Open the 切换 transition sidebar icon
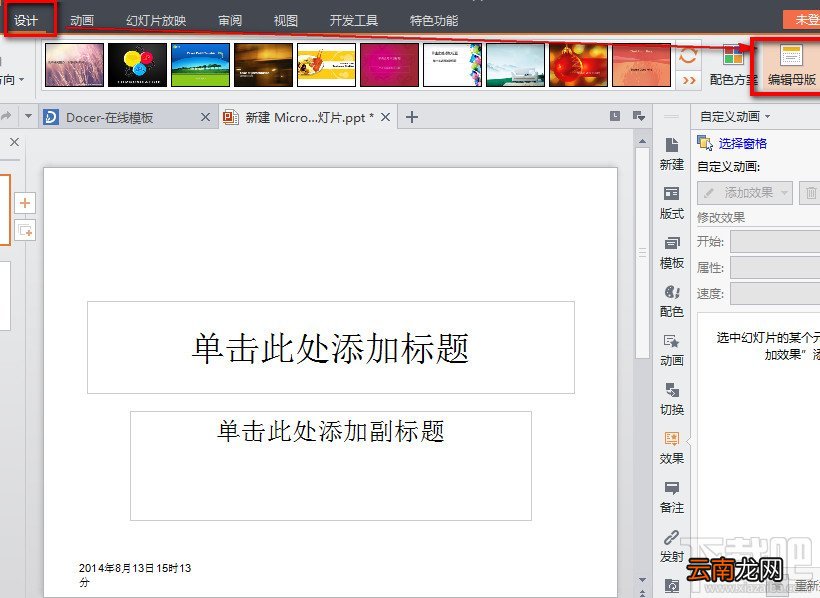The image size is (820, 598). coord(672,399)
